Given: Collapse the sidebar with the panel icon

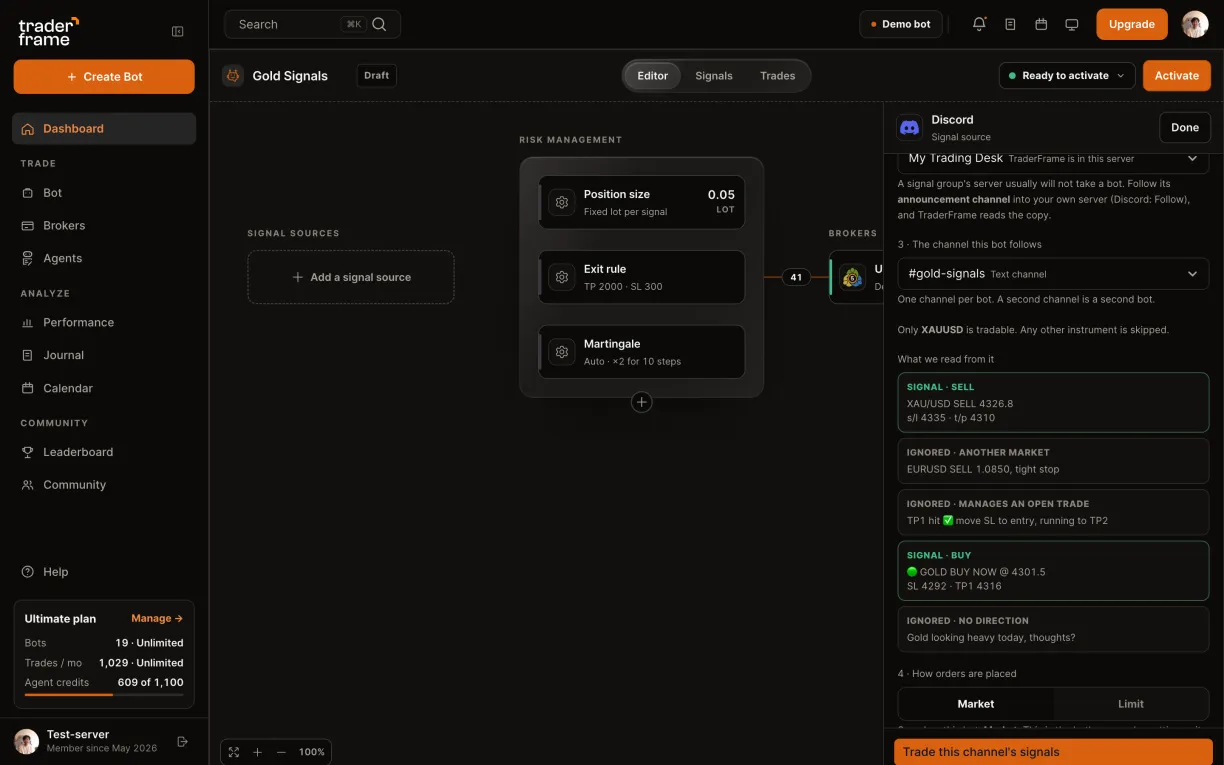Looking at the screenshot, I should tap(178, 31).
